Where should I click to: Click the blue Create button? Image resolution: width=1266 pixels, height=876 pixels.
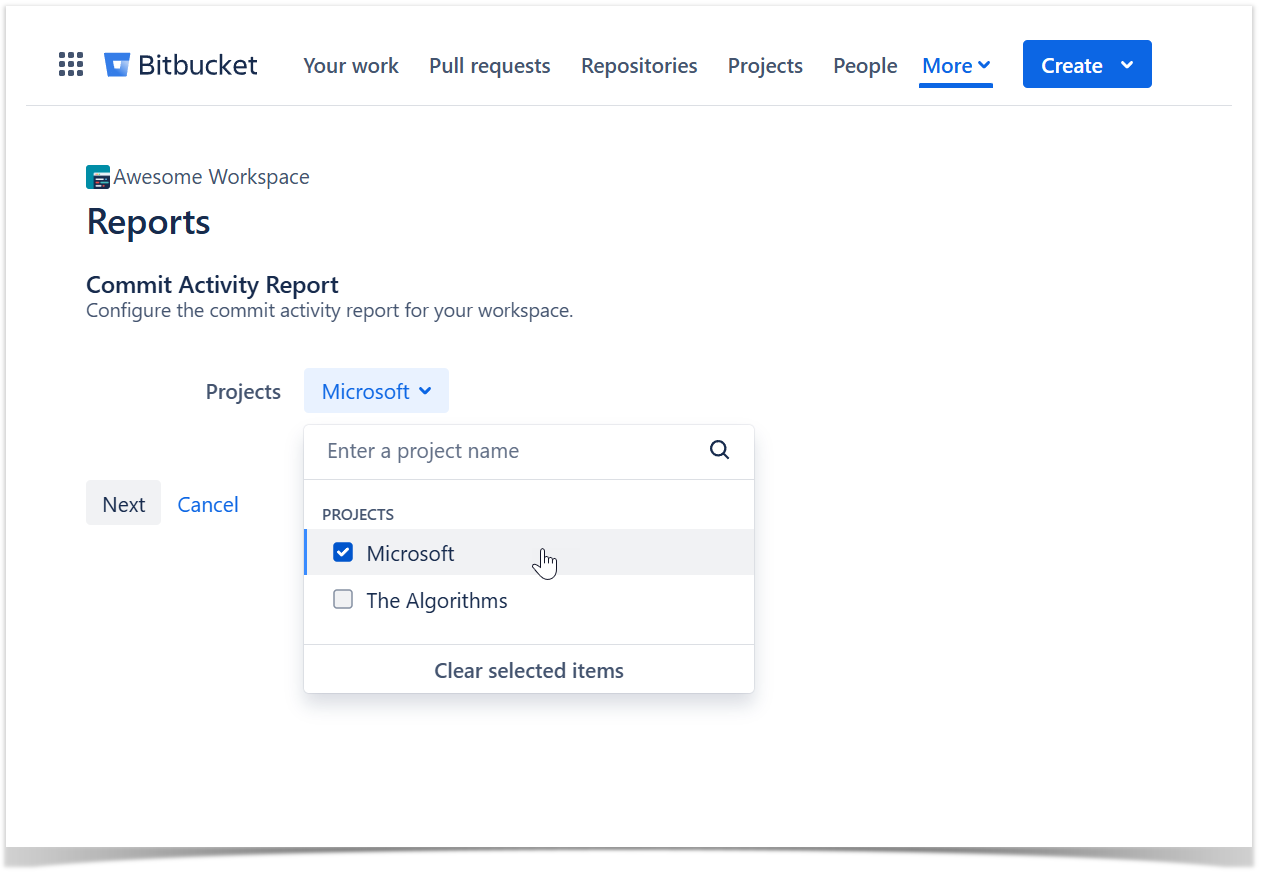pos(1070,65)
